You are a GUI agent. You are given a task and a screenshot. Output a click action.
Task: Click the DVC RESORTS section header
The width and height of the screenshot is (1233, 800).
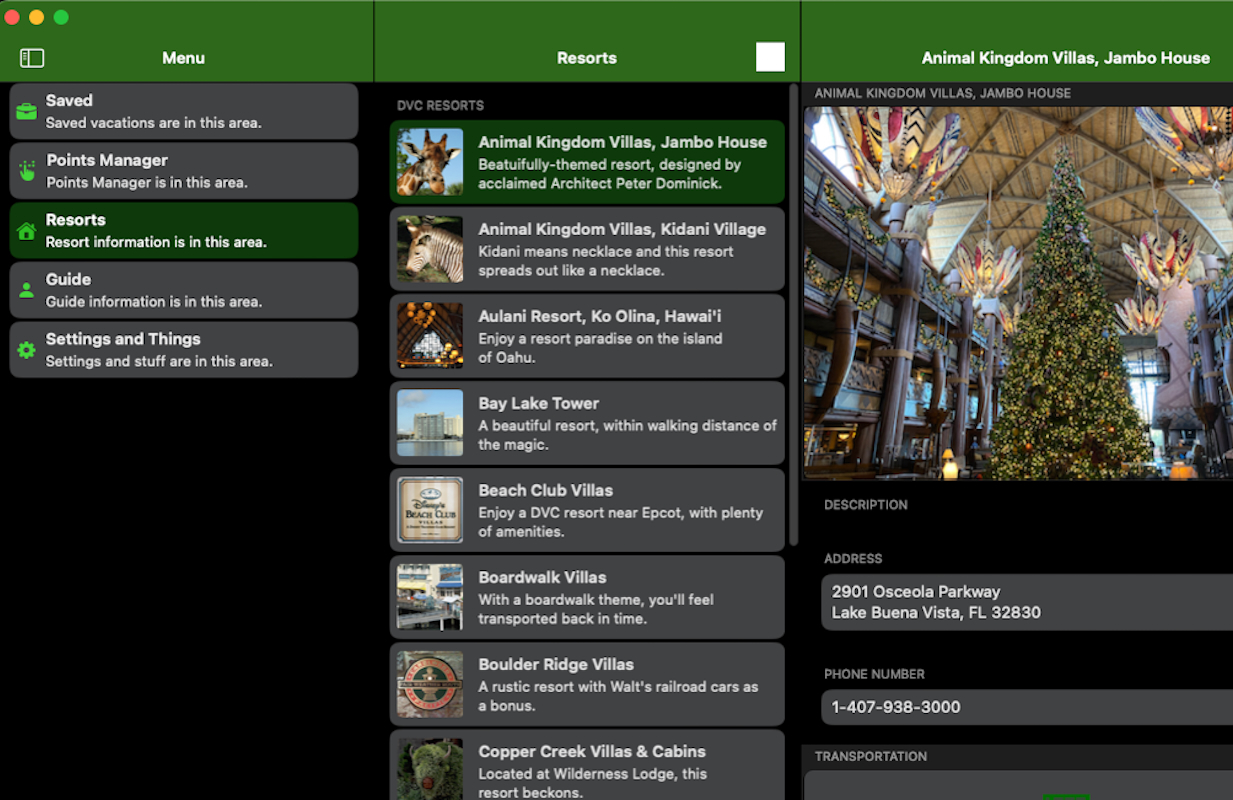coord(440,105)
